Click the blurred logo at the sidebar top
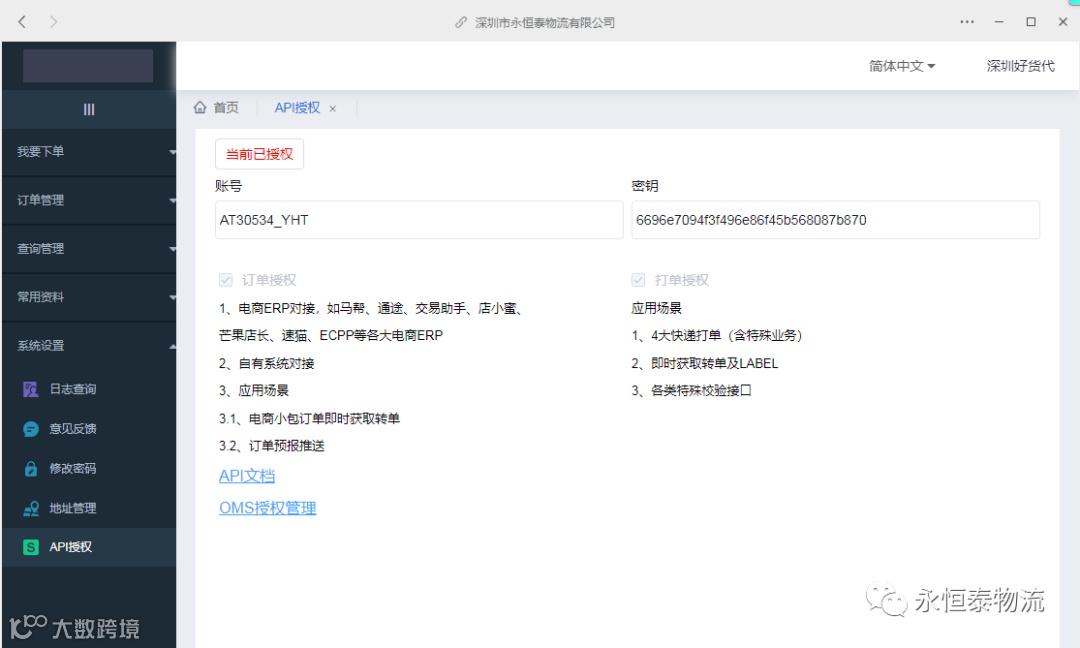This screenshot has width=1080, height=648. (x=88, y=65)
